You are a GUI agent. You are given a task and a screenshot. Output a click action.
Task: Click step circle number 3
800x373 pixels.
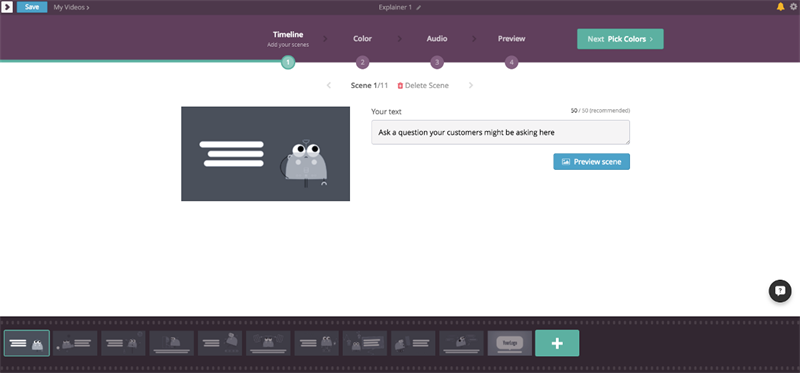[x=437, y=63]
